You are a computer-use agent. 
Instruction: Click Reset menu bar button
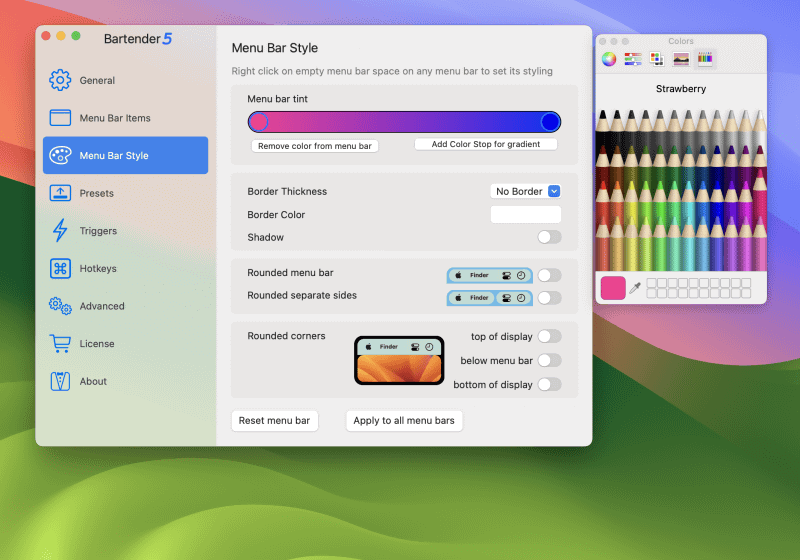click(x=274, y=421)
